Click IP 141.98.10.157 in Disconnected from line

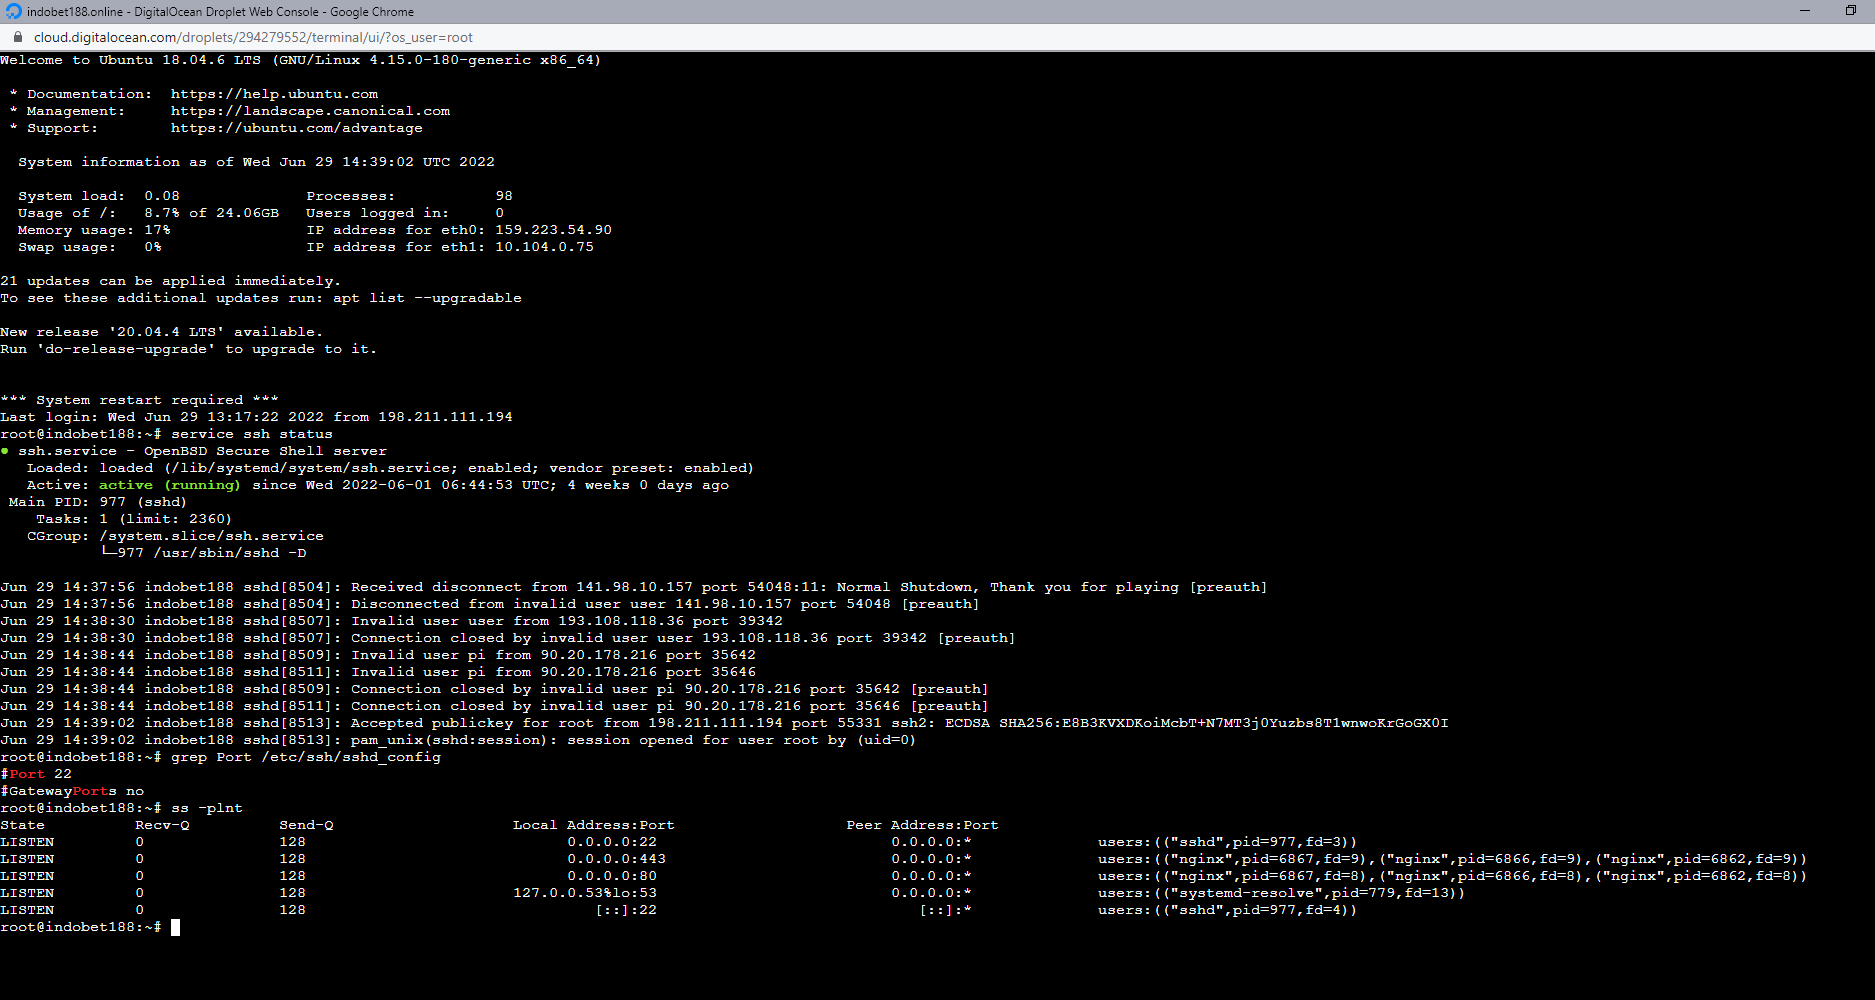click(733, 604)
